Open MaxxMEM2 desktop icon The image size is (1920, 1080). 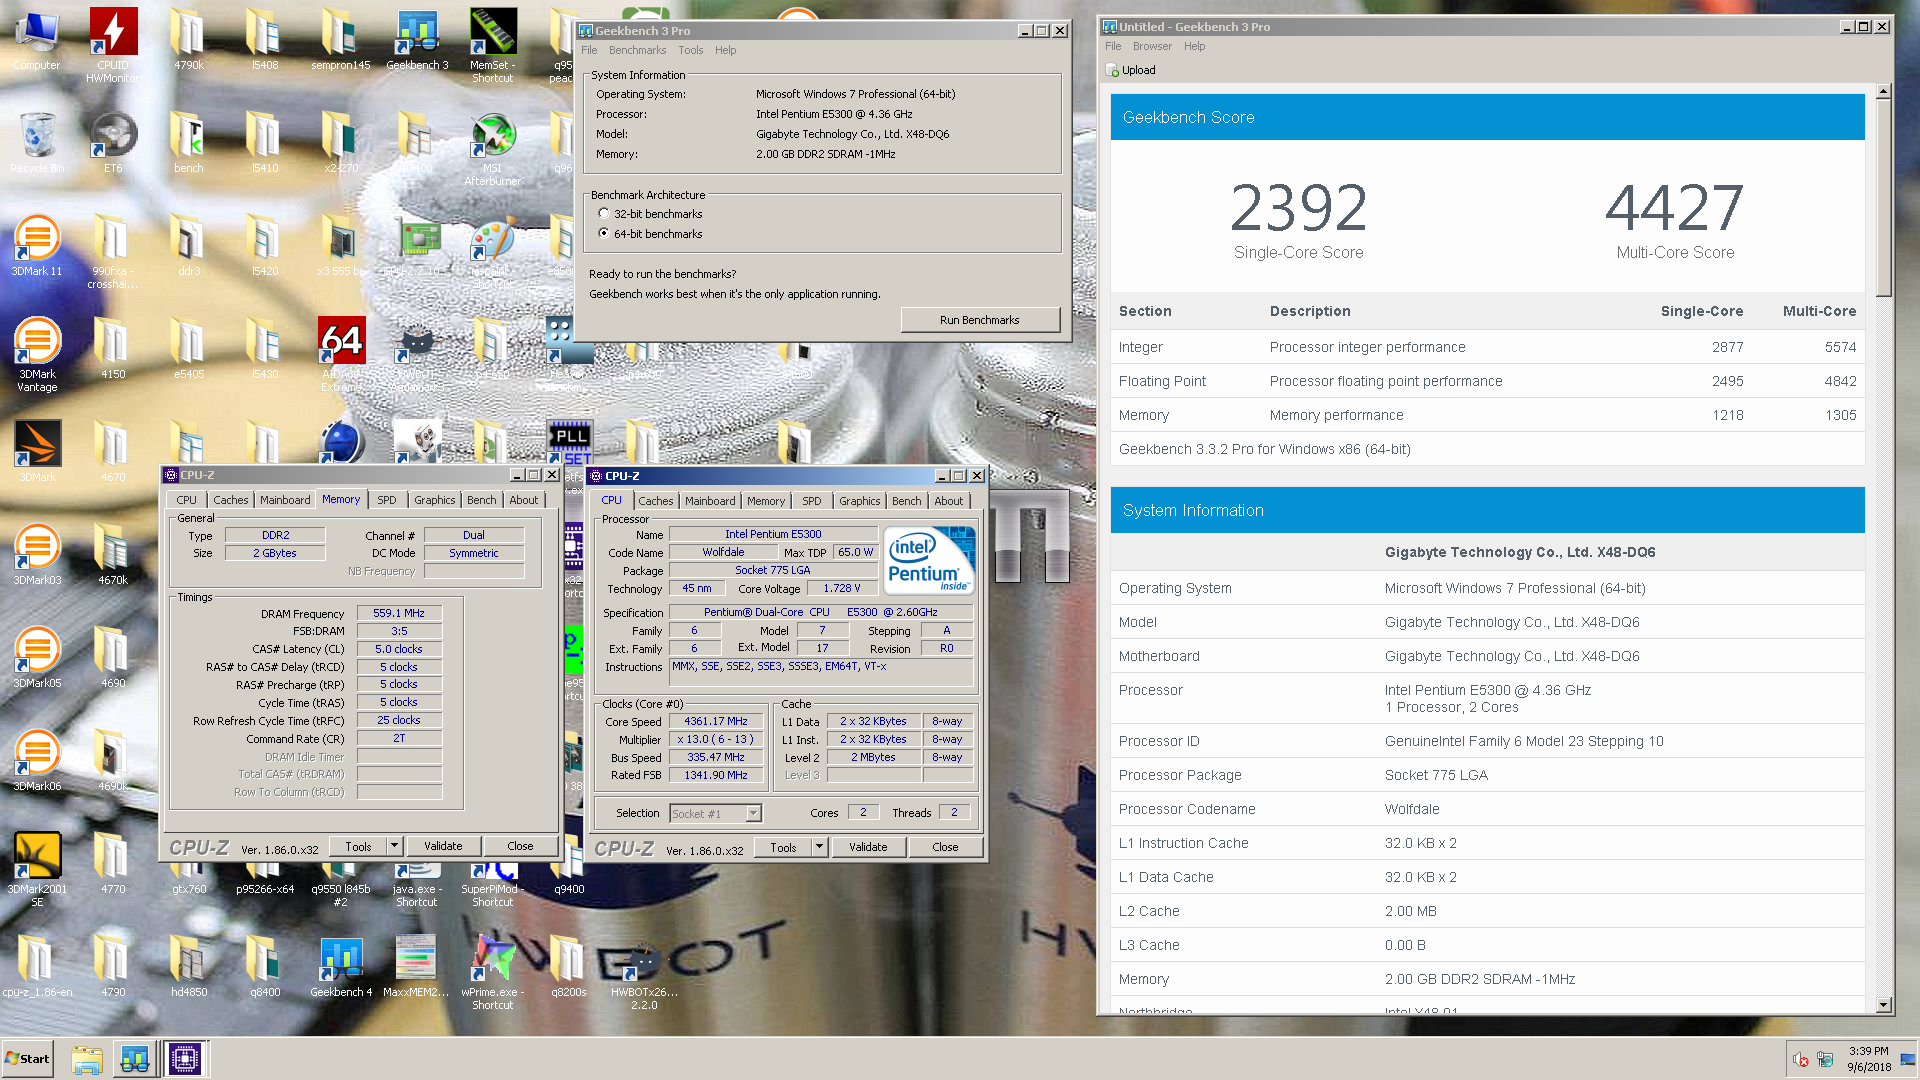(x=416, y=967)
